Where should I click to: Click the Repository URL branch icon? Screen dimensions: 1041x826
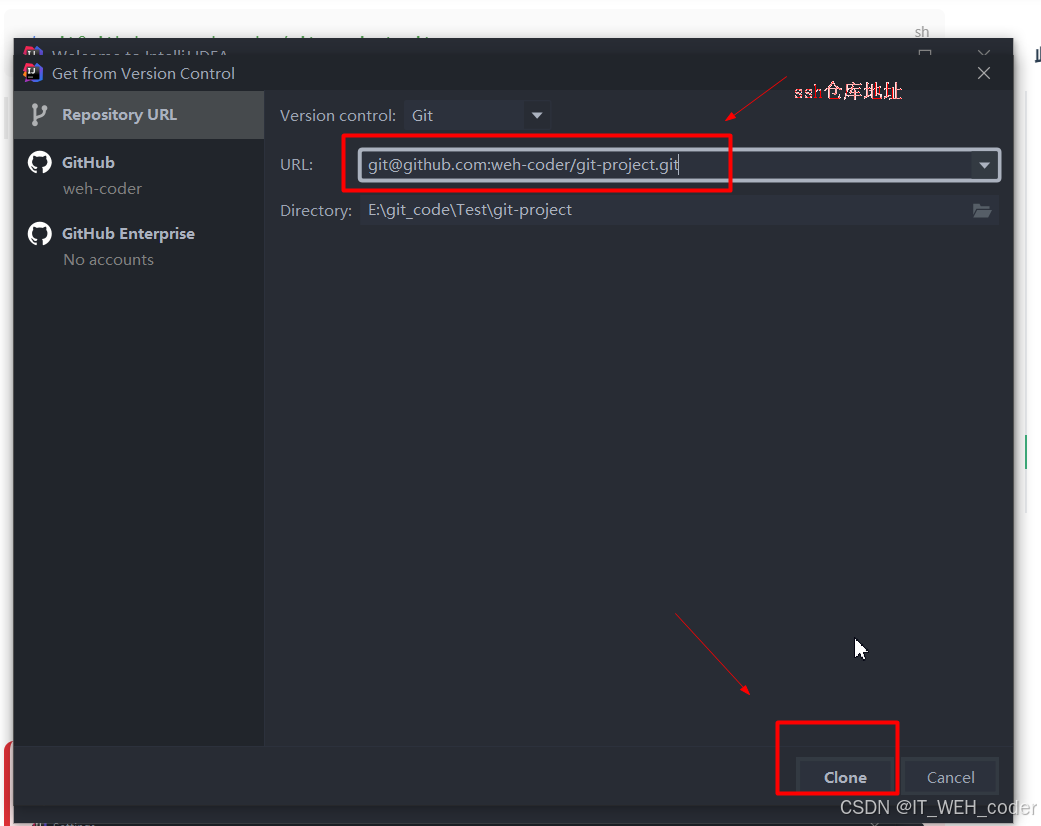(x=39, y=115)
